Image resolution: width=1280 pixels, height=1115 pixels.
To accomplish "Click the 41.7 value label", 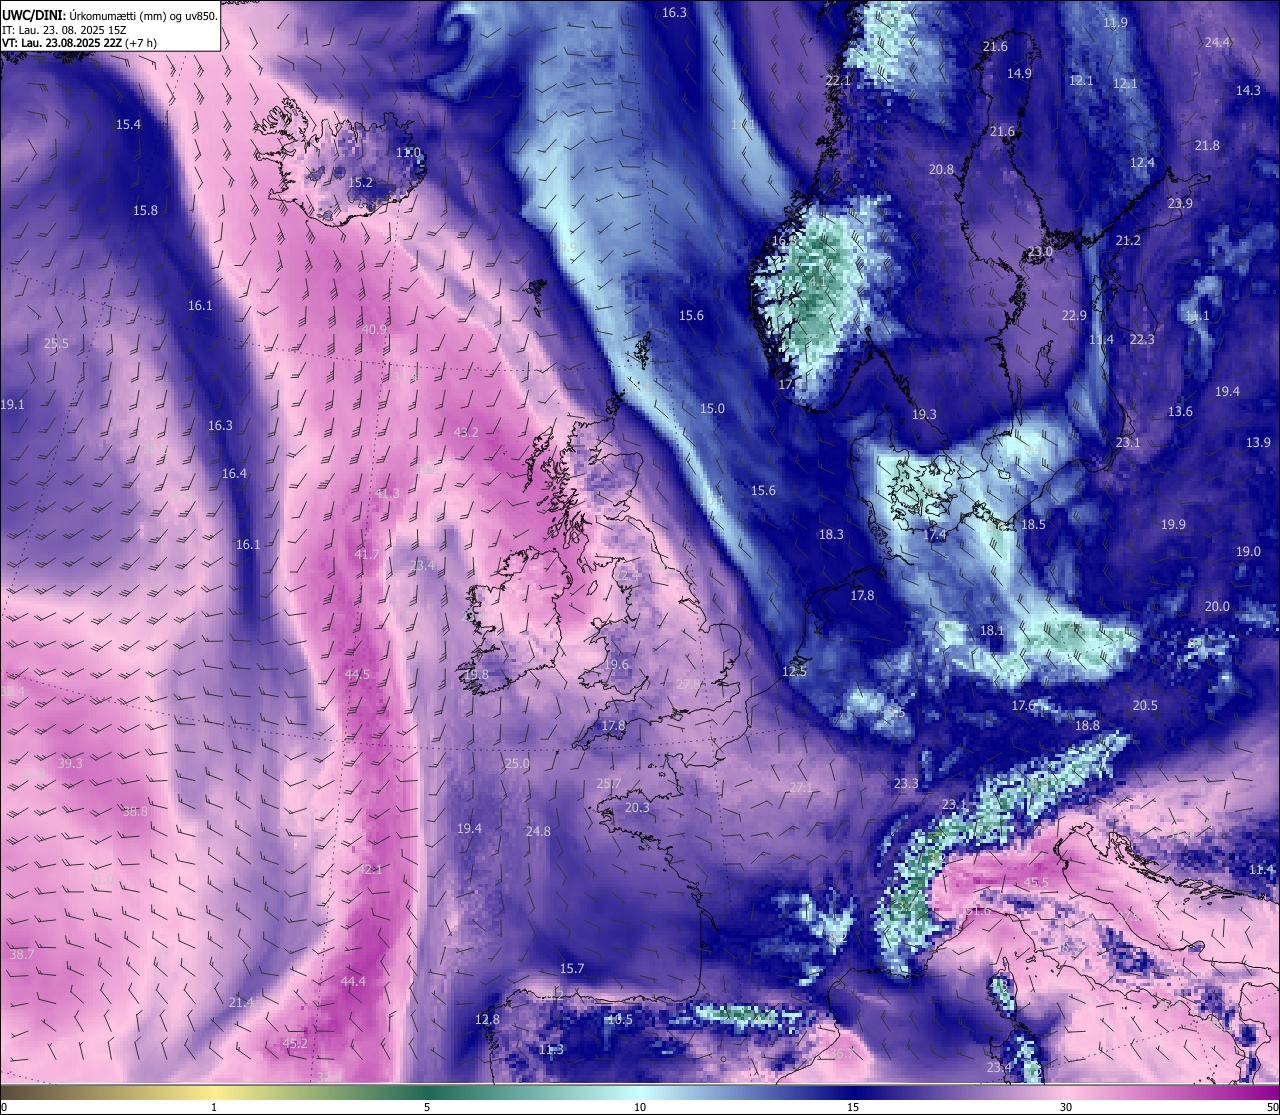I will point(366,555).
